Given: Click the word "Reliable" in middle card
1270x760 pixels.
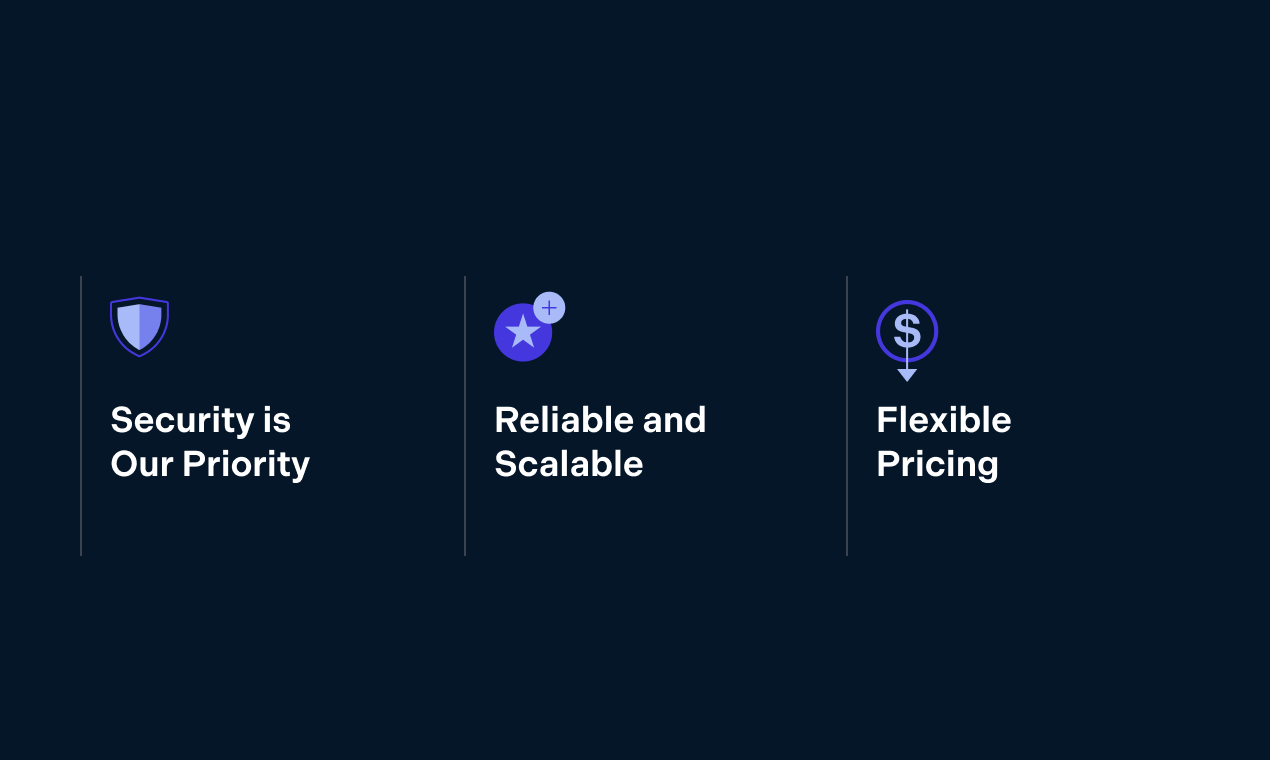Looking at the screenshot, I should click(x=563, y=420).
